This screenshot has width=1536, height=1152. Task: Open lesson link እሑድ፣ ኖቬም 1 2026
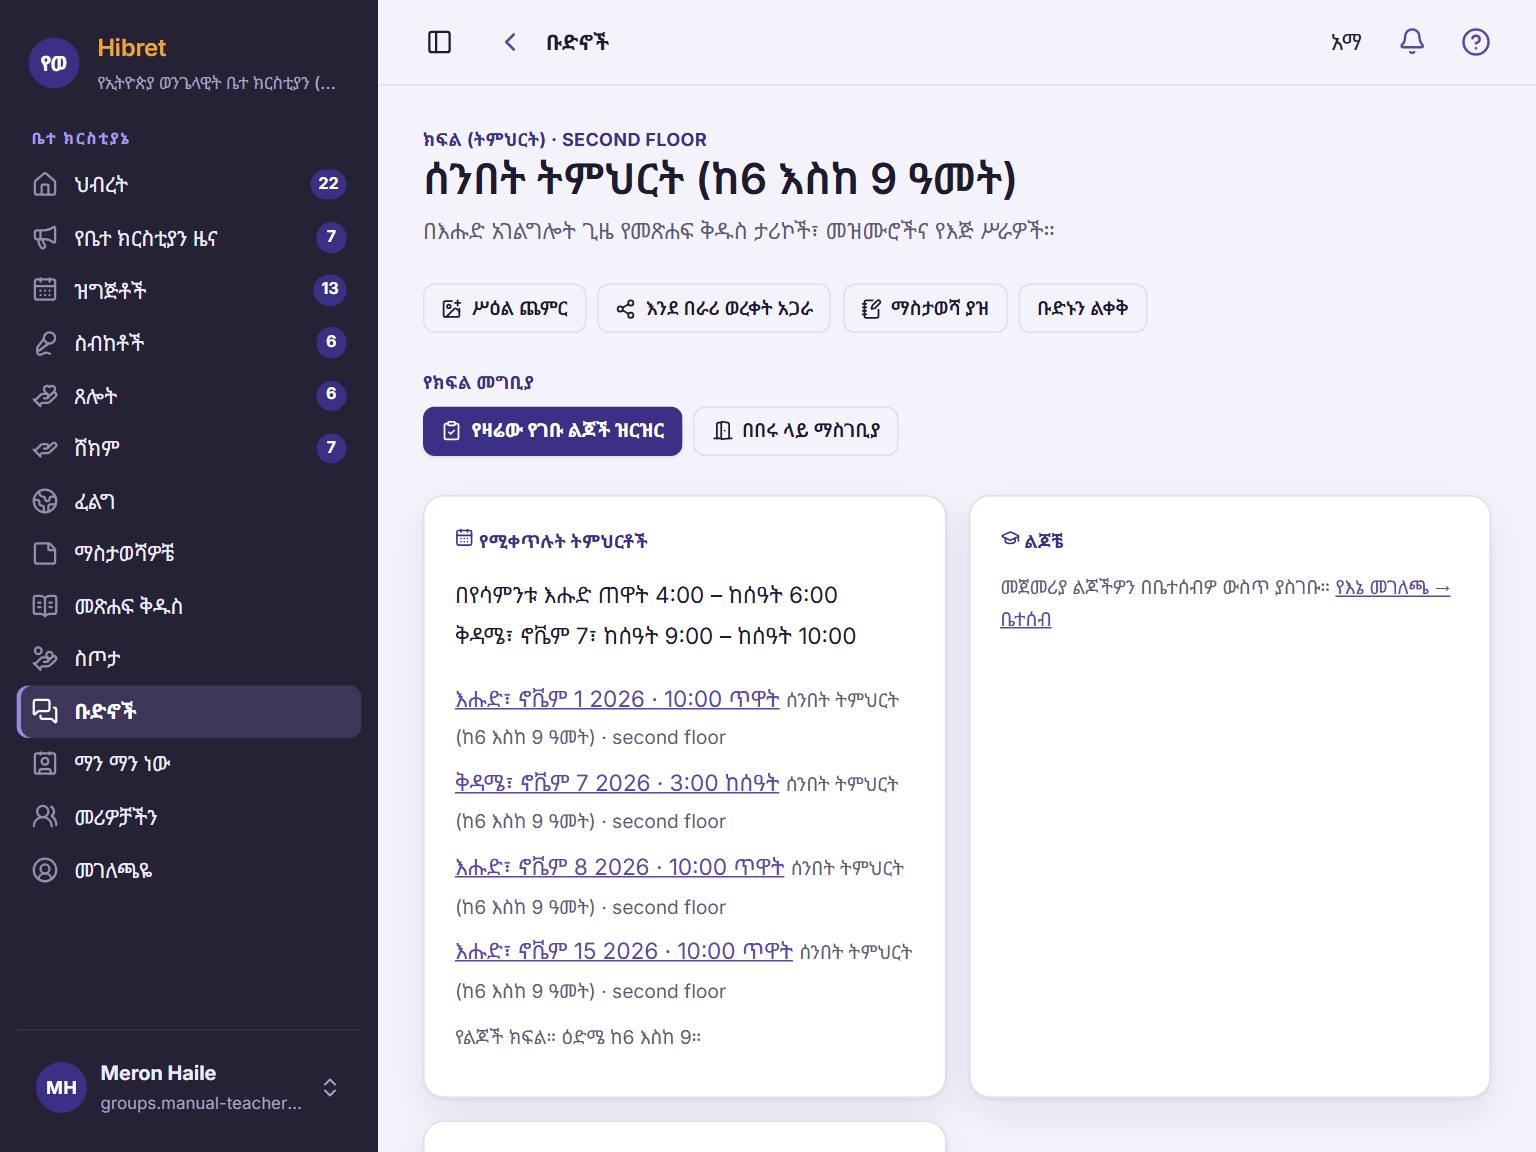[x=617, y=699]
